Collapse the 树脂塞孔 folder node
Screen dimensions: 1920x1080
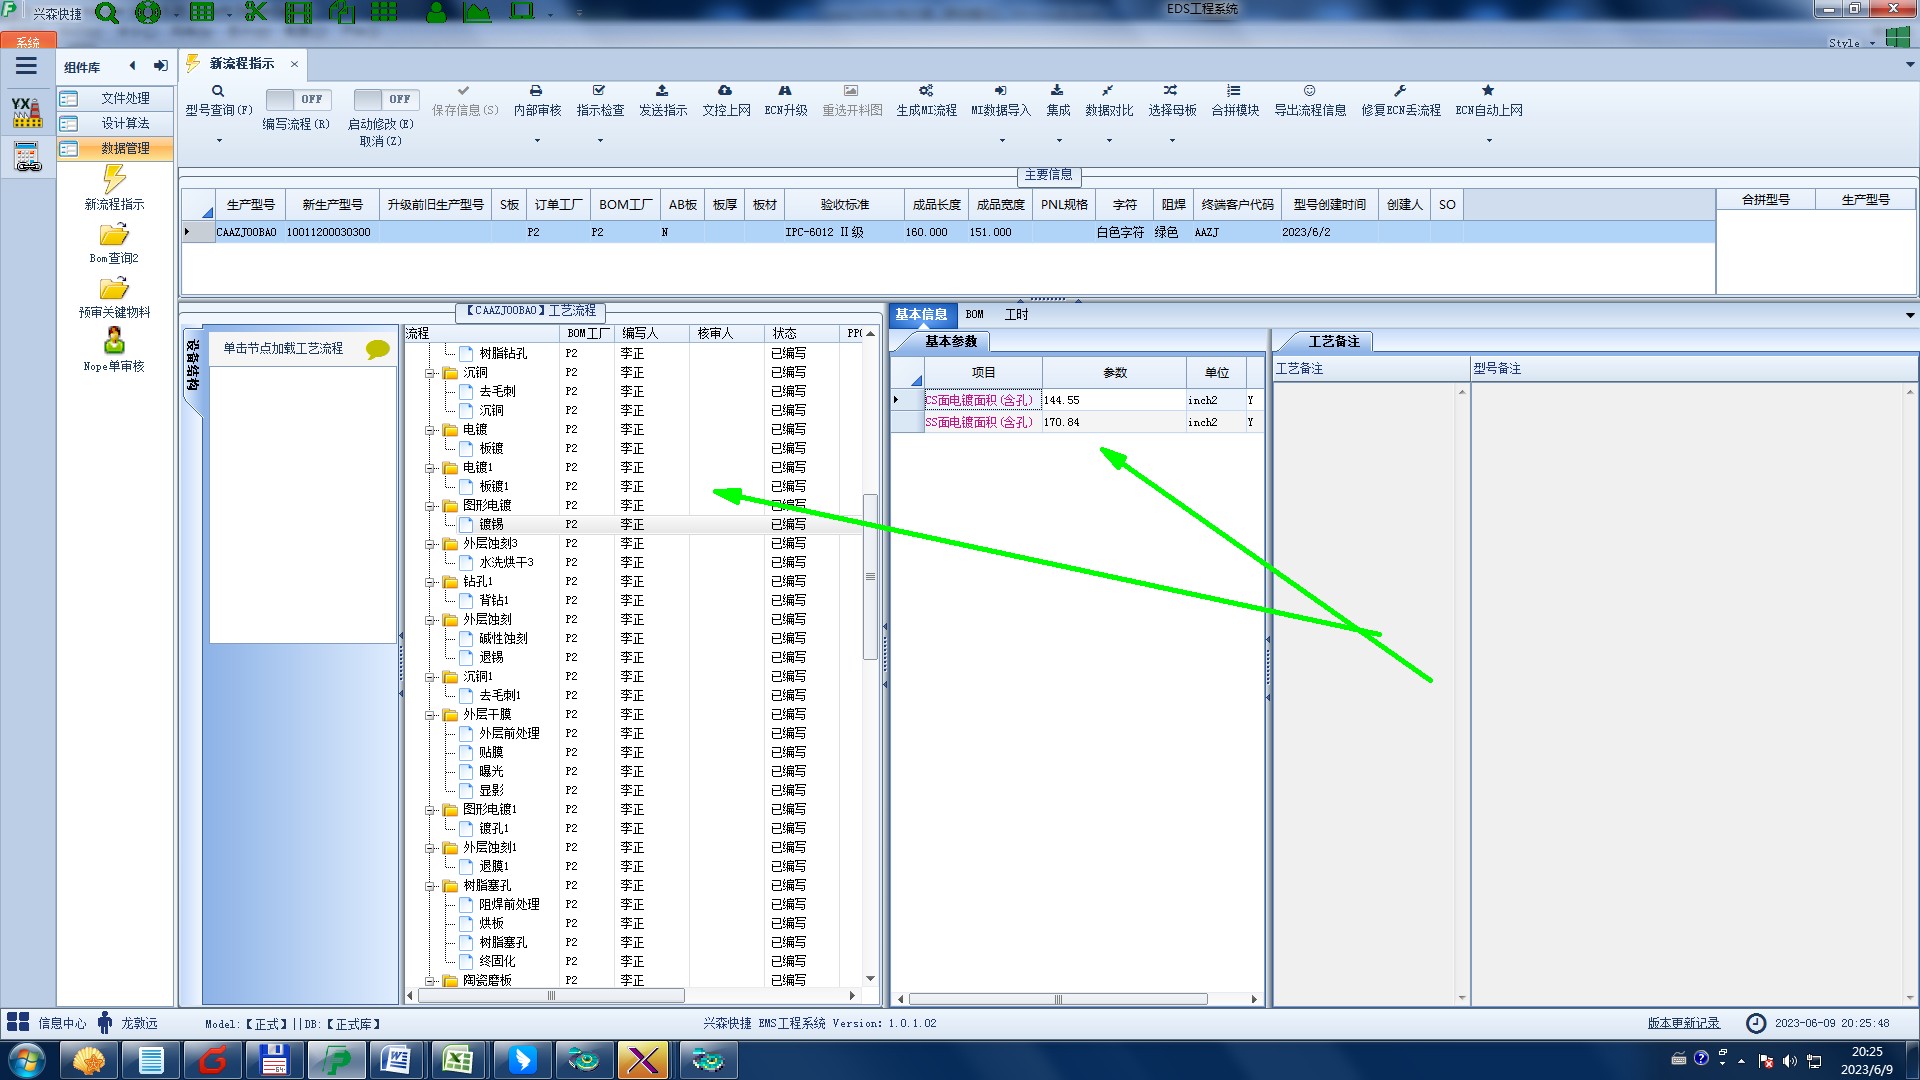point(430,886)
